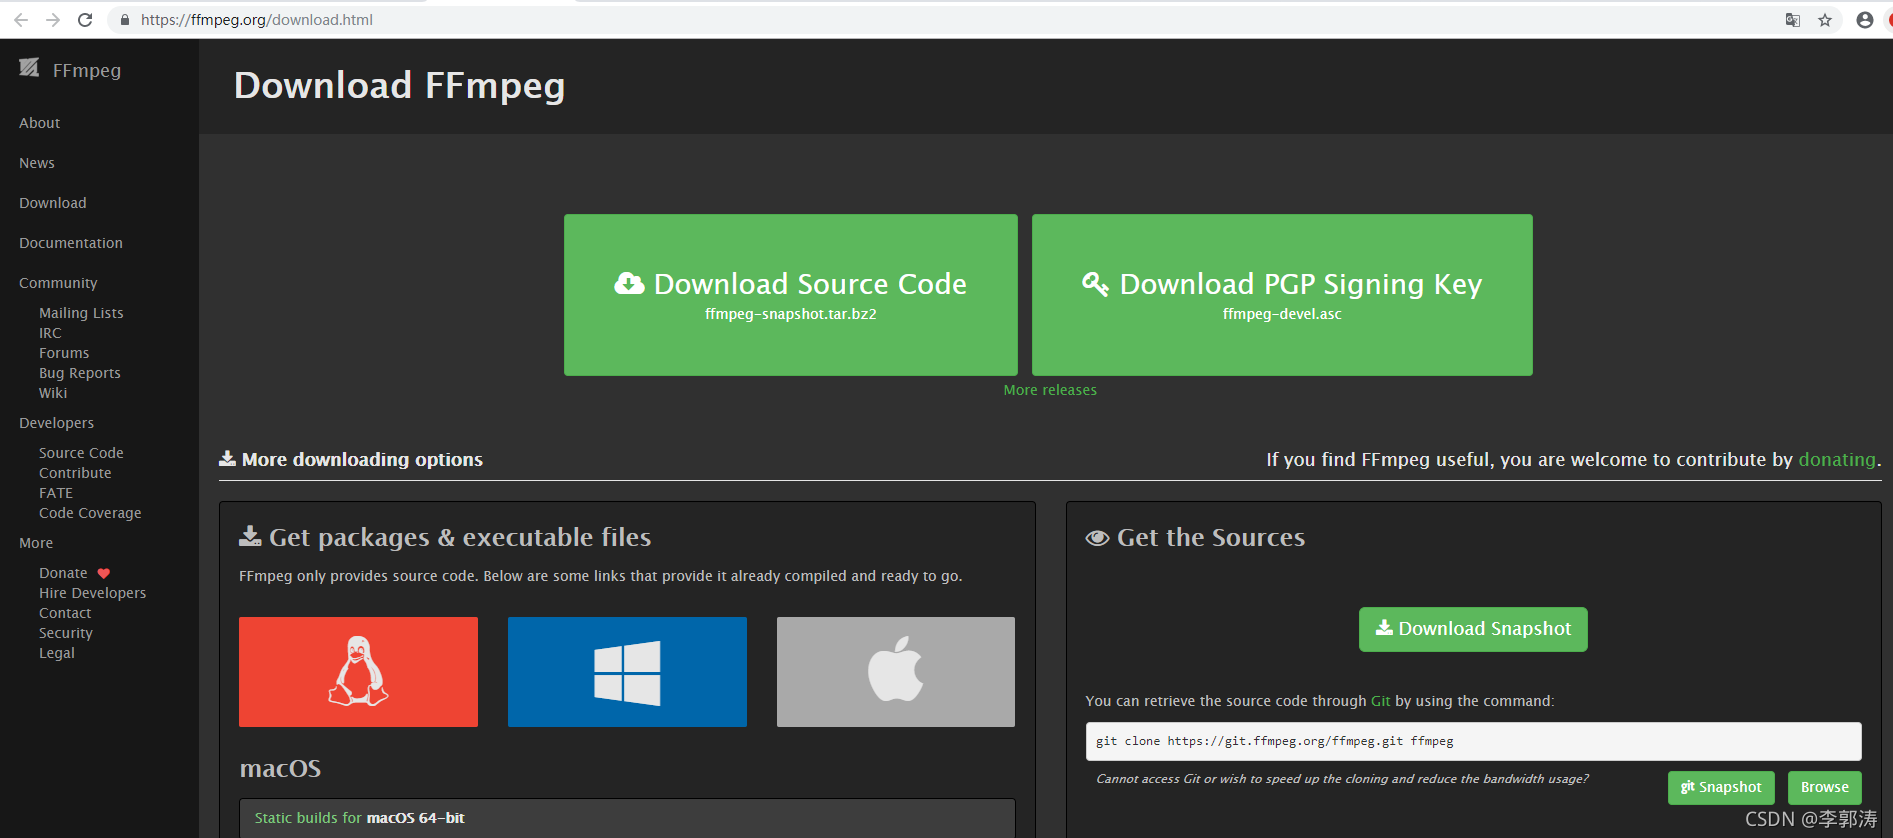Viewport: 1893px width, 838px height.
Task: Open the Git hyperlink in sources text
Action: 1380,701
